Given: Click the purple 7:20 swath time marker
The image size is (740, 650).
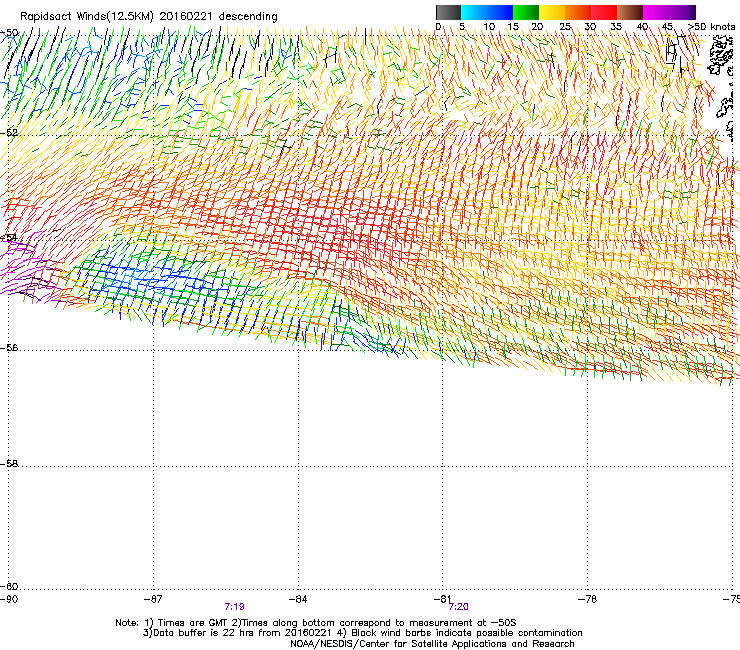Looking at the screenshot, I should coord(459,607).
